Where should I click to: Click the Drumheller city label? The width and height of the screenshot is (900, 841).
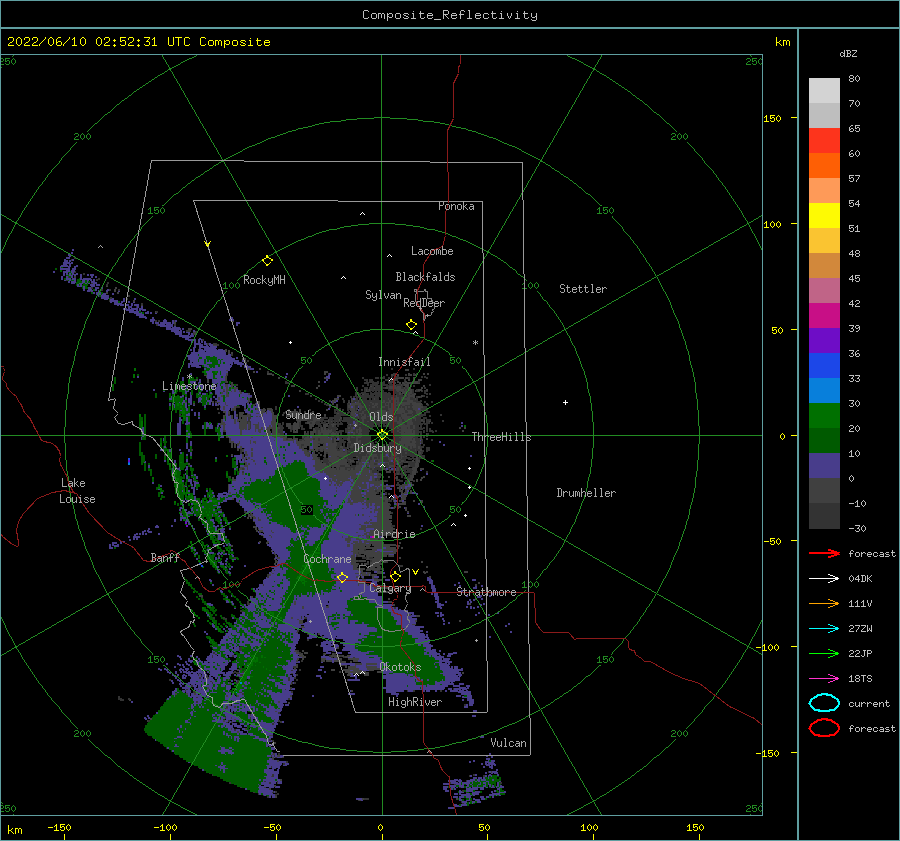coord(586,493)
